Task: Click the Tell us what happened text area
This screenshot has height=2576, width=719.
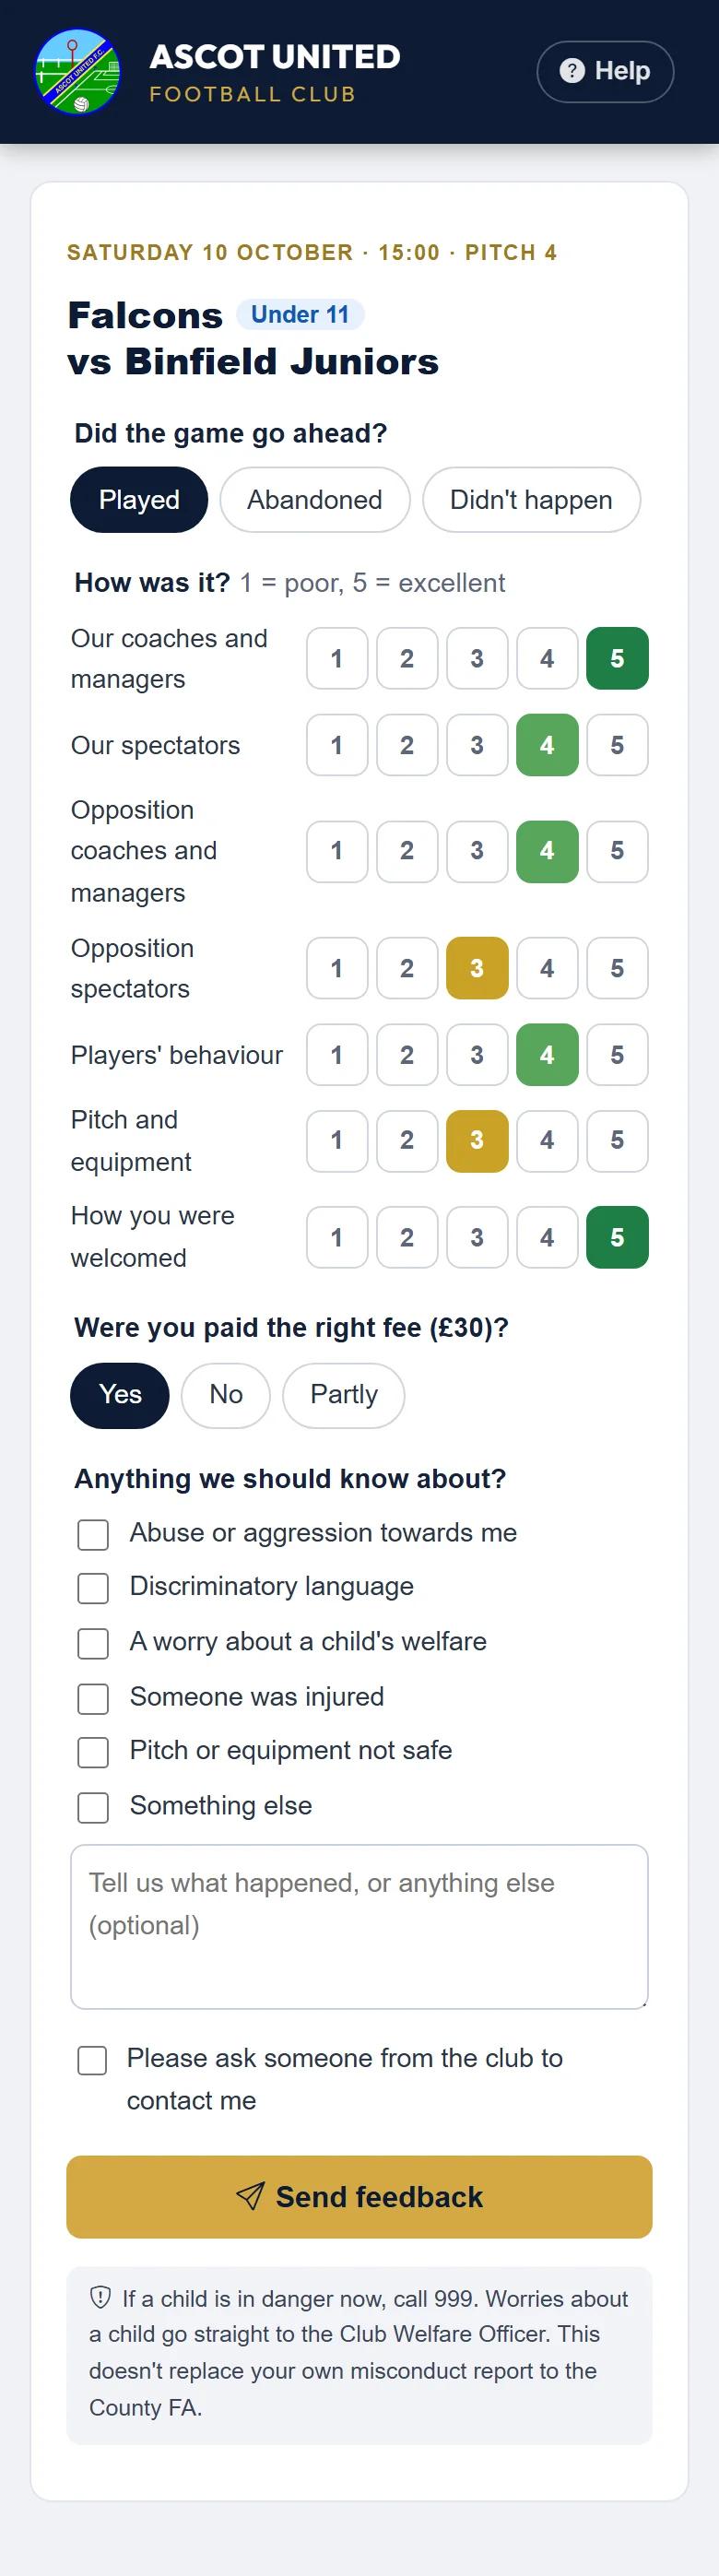Action: tap(359, 1926)
